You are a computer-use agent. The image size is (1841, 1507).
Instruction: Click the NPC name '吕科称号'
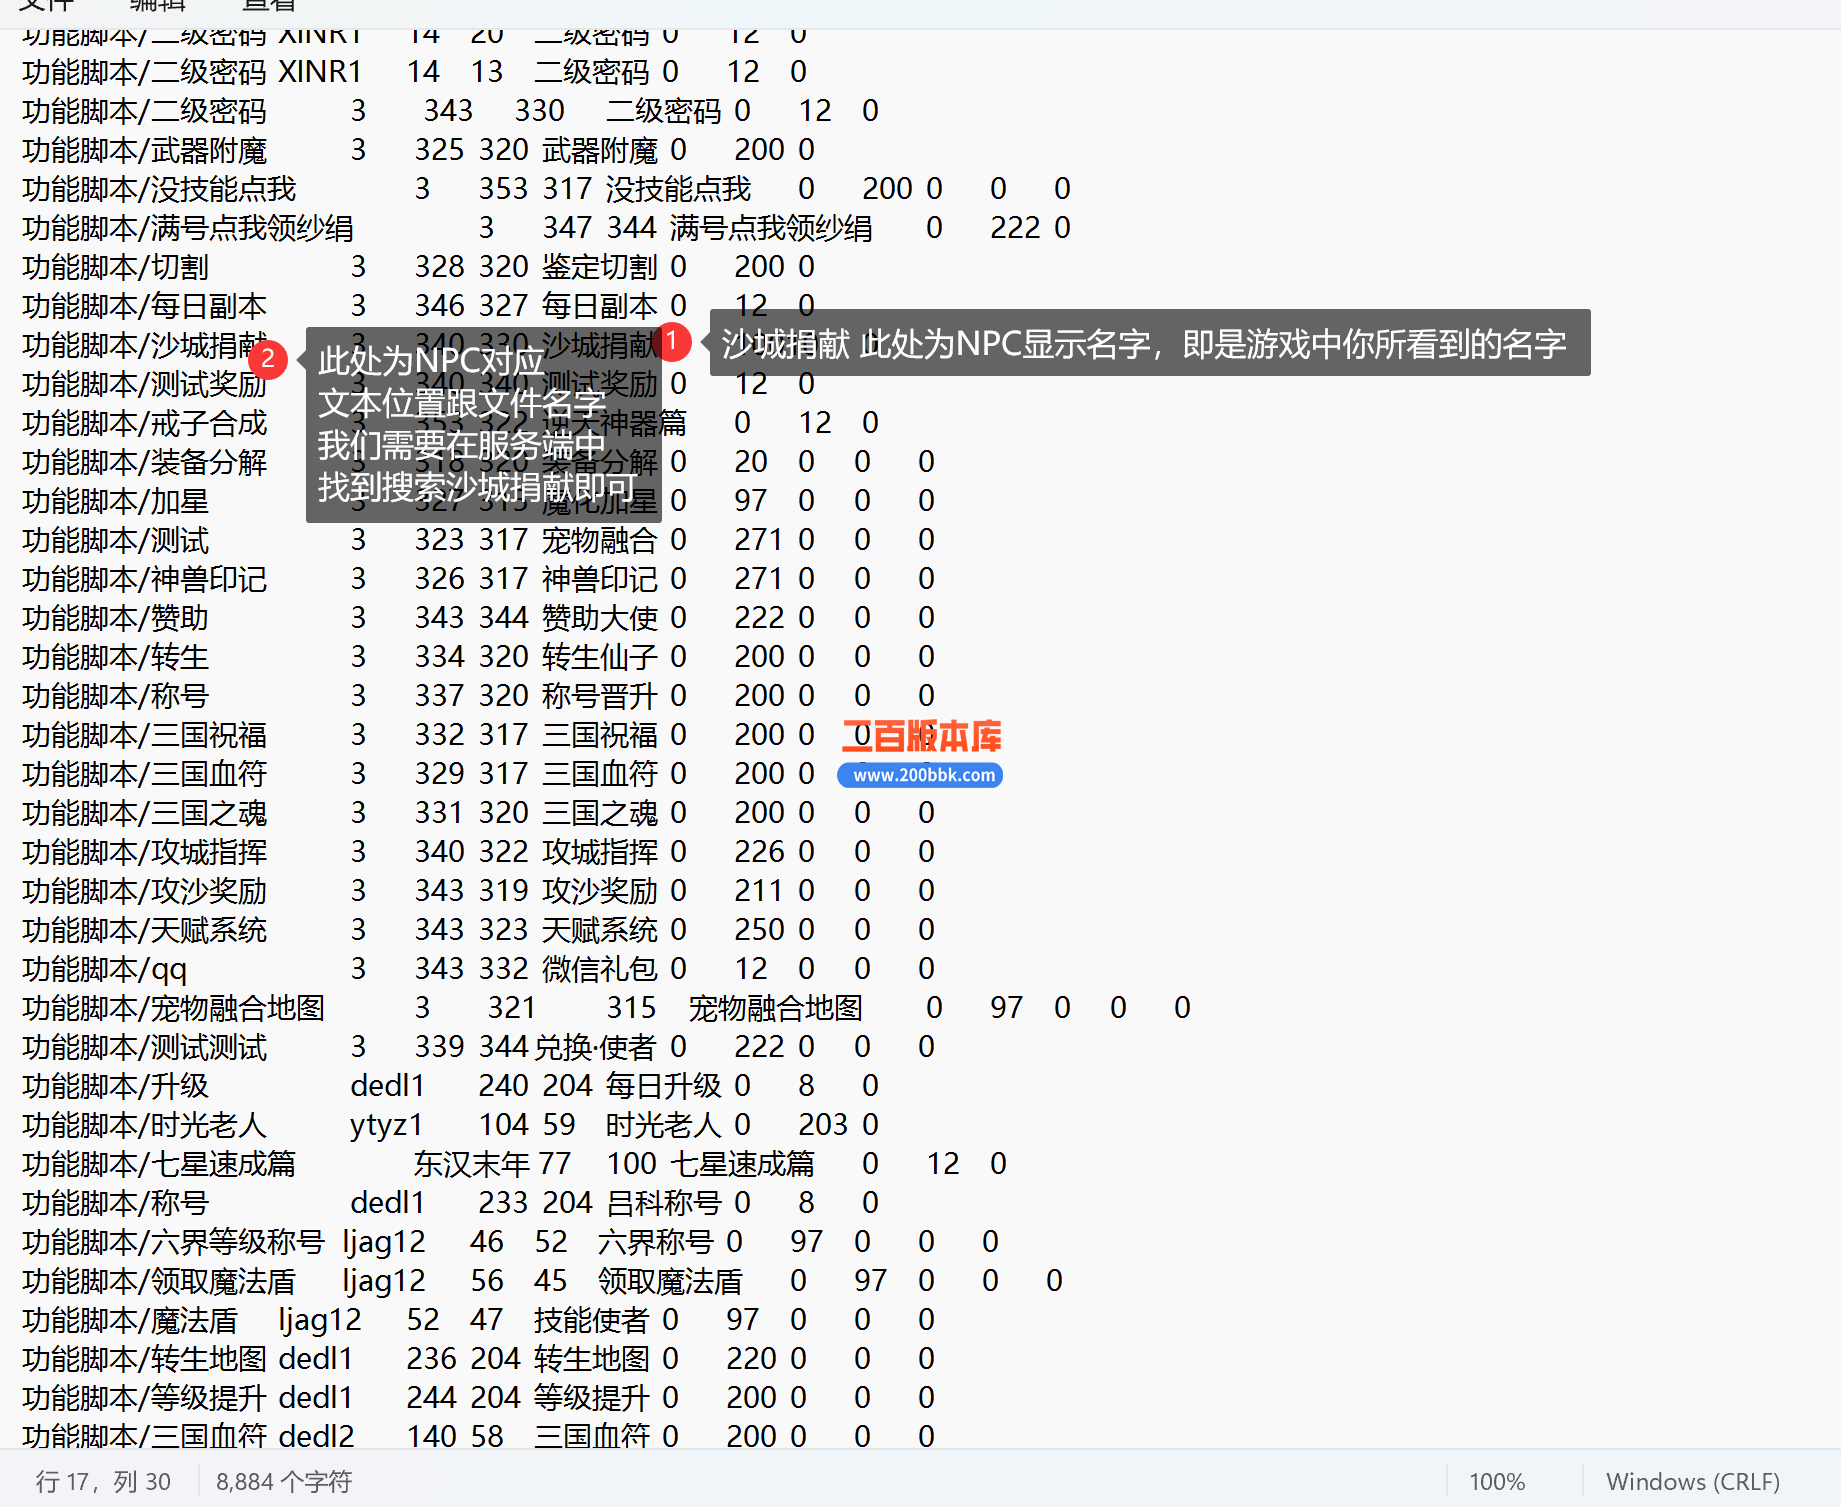(664, 1203)
